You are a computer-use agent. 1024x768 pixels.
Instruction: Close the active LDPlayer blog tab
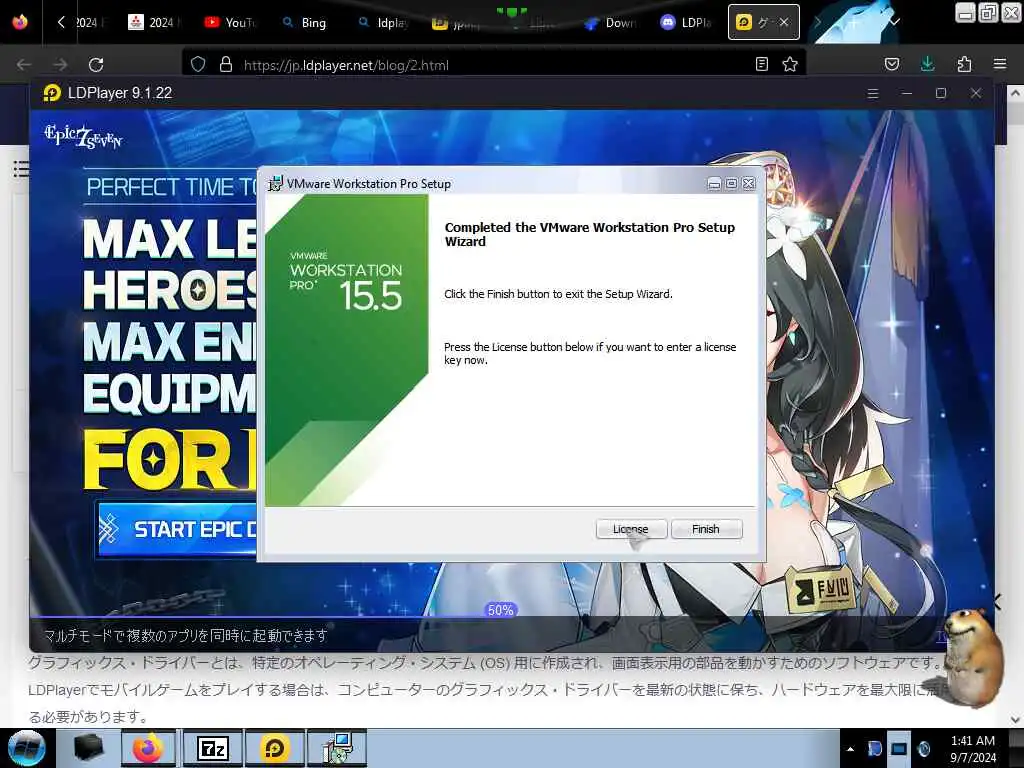click(784, 22)
